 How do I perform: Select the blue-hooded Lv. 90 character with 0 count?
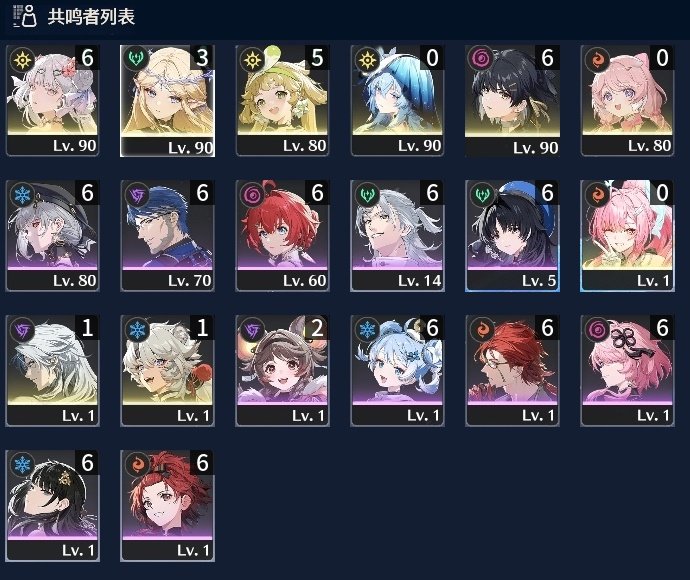(x=397, y=100)
